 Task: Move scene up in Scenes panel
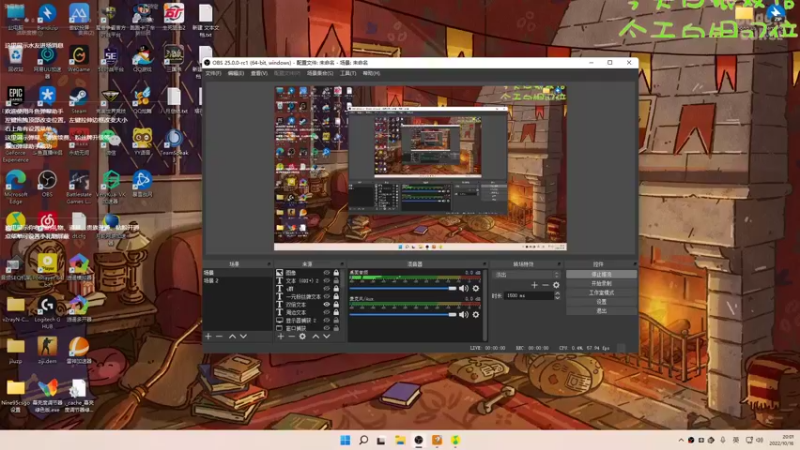coord(232,336)
